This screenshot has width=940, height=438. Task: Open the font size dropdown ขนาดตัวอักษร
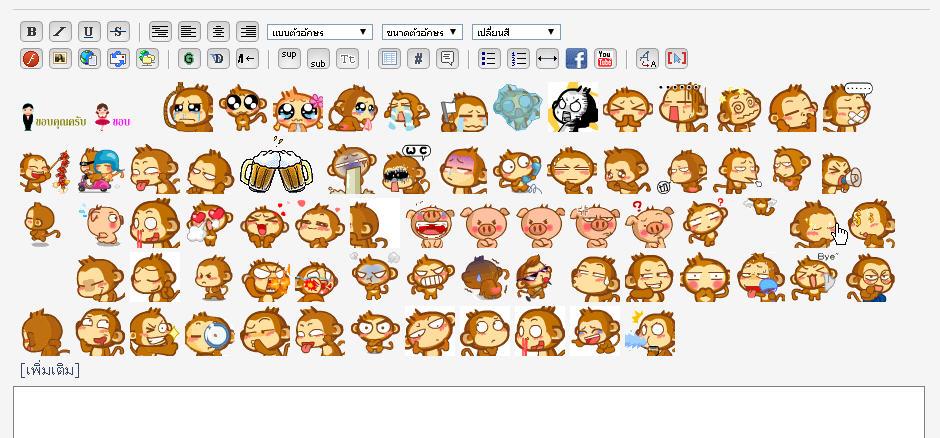(x=423, y=32)
